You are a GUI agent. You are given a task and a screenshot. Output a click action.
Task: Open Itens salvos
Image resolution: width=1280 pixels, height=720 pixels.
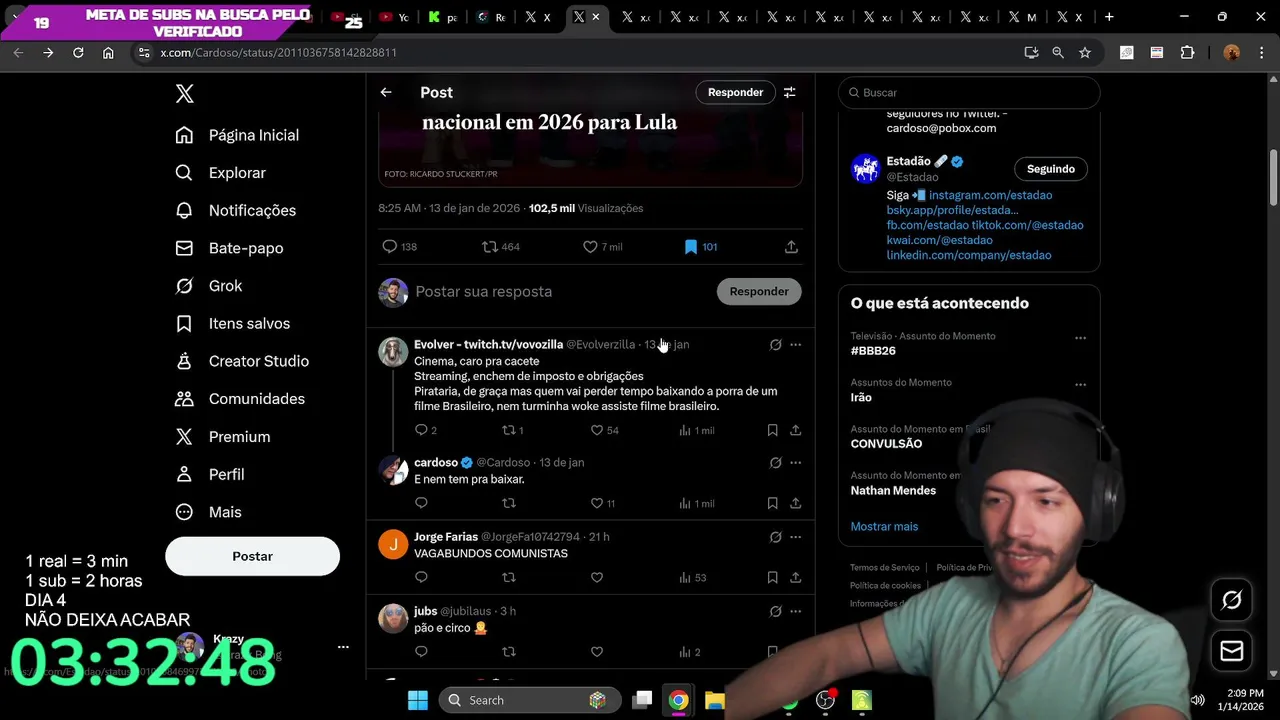click(233, 324)
